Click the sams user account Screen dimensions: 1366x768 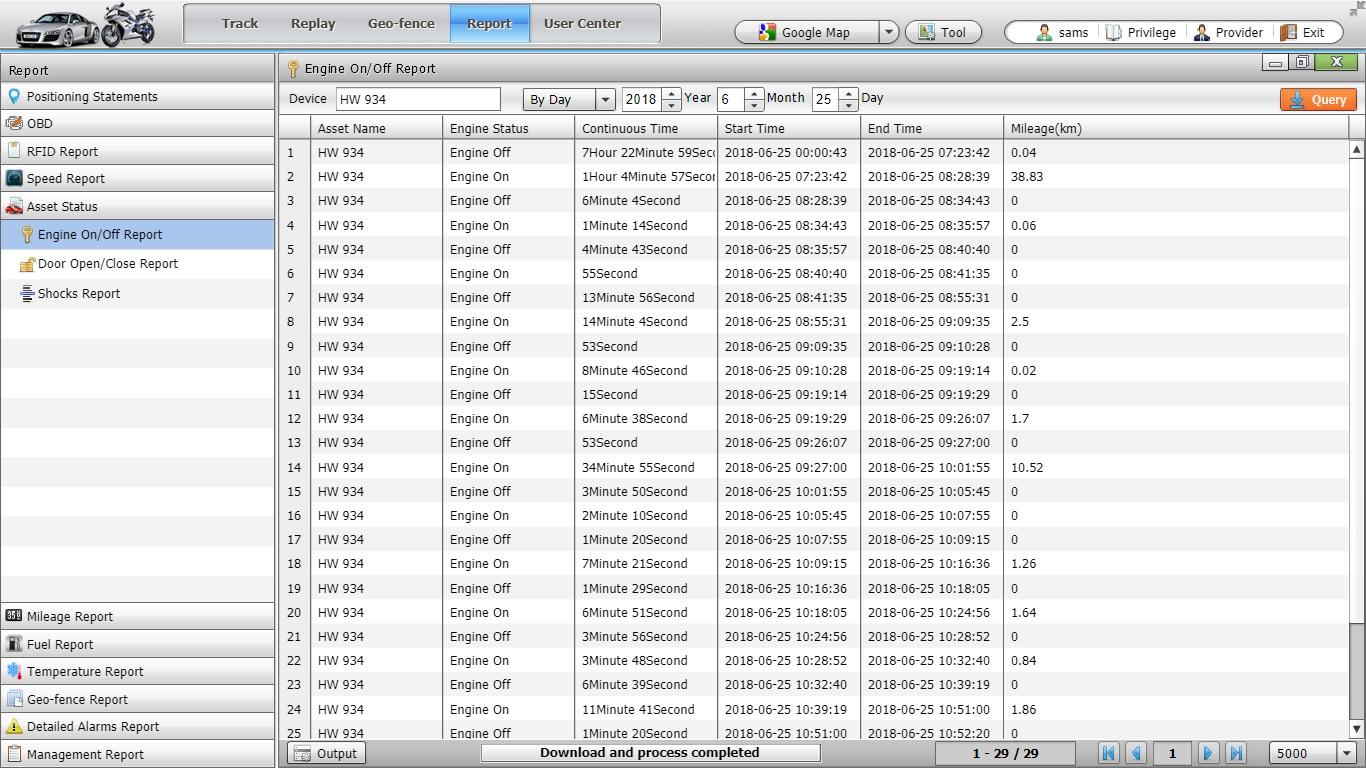[x=1062, y=32]
